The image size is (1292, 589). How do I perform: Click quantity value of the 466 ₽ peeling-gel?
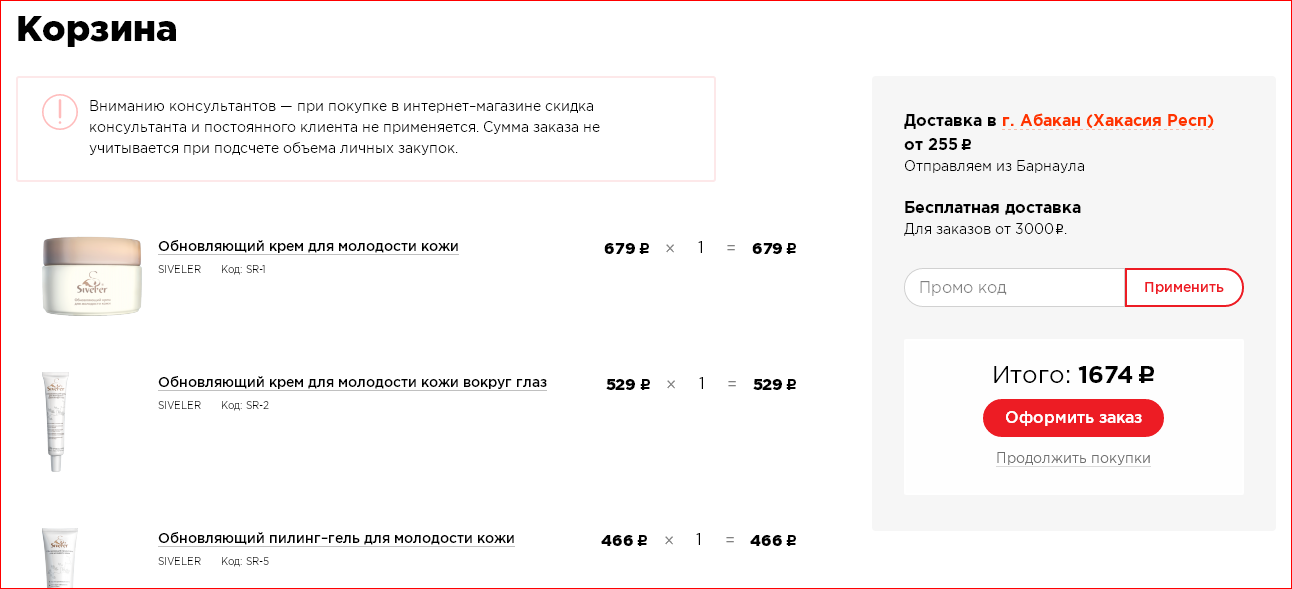point(699,540)
